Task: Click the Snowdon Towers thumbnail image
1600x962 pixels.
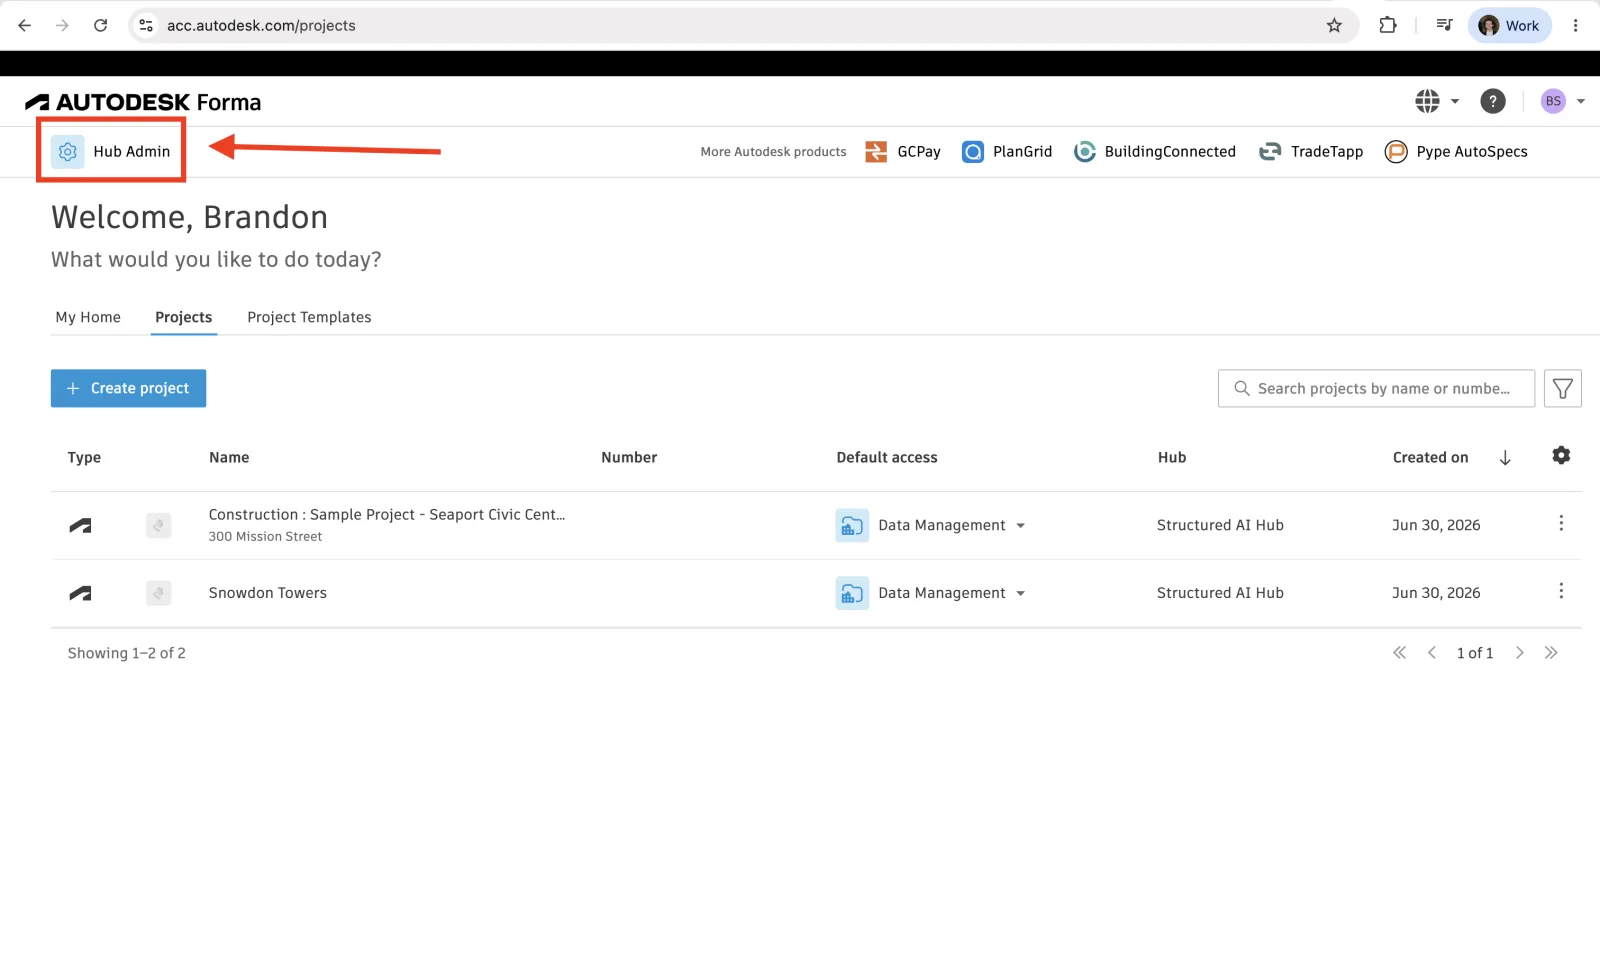Action: click(158, 593)
